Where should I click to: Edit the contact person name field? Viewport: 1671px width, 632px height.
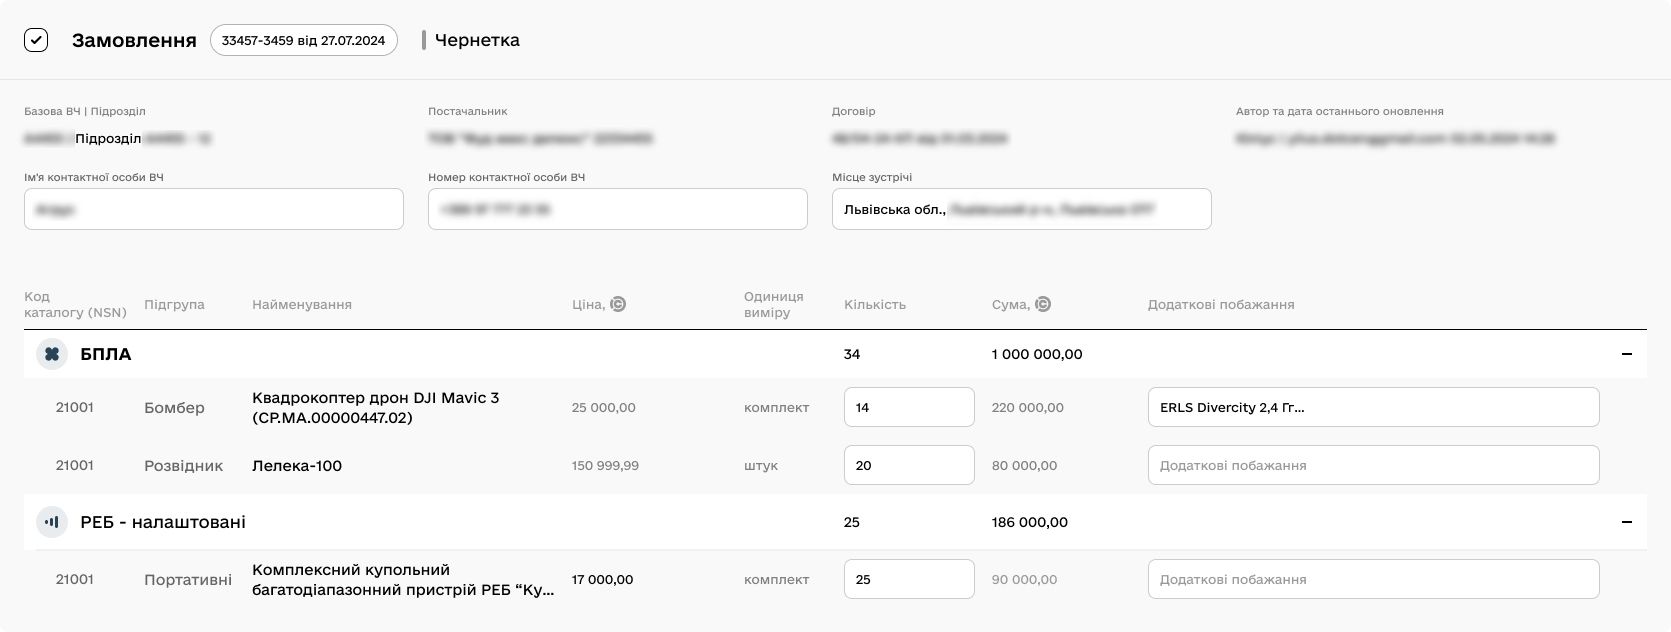[214, 210]
